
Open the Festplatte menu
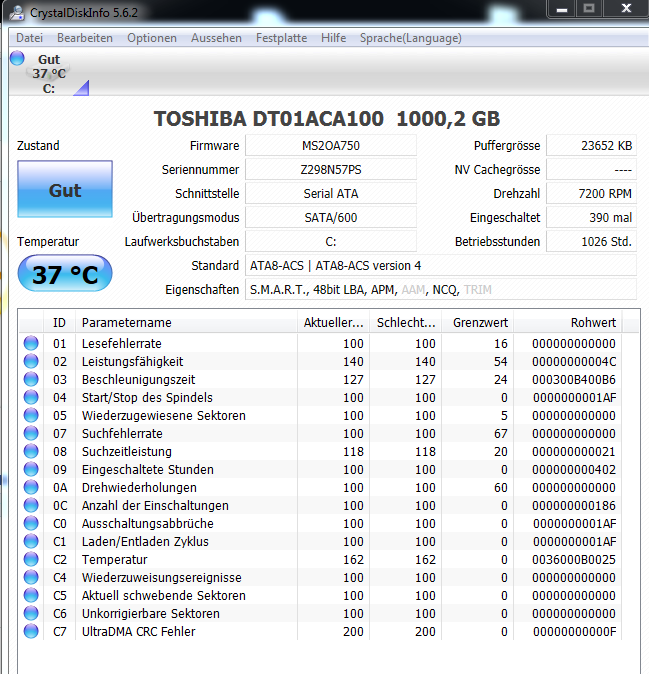[282, 38]
